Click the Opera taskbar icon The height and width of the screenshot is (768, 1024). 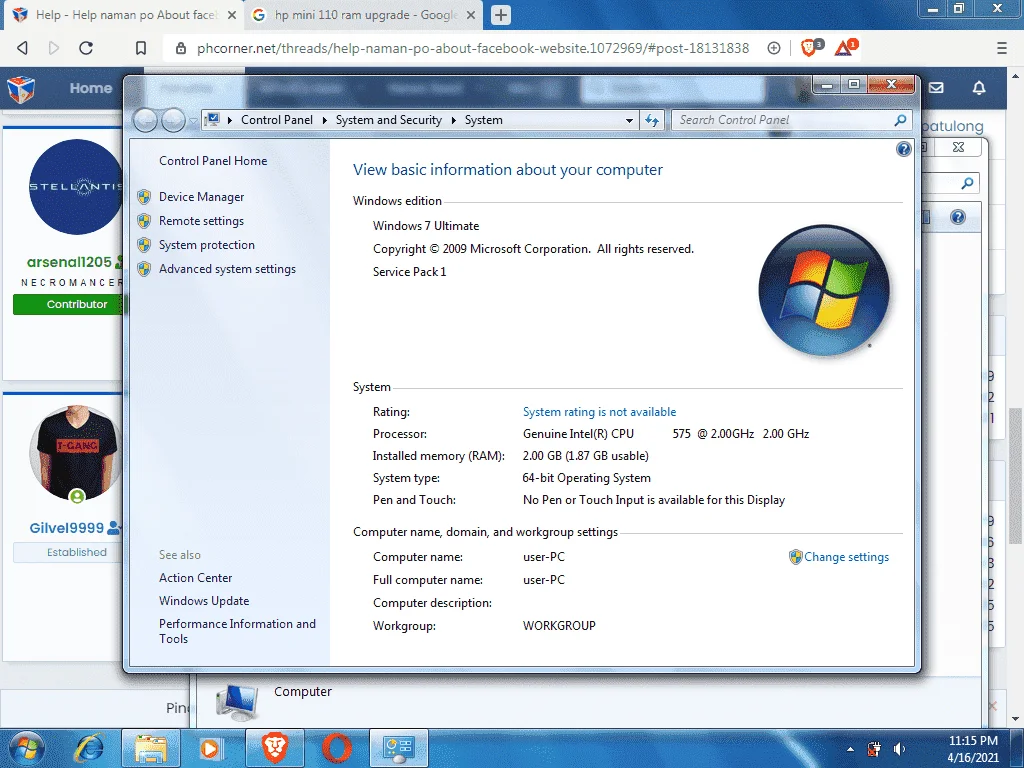(x=336, y=748)
